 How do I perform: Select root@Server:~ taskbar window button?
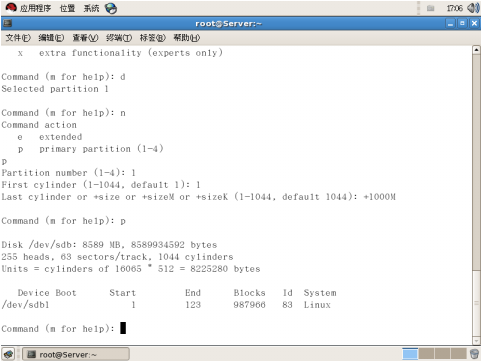tap(76, 354)
